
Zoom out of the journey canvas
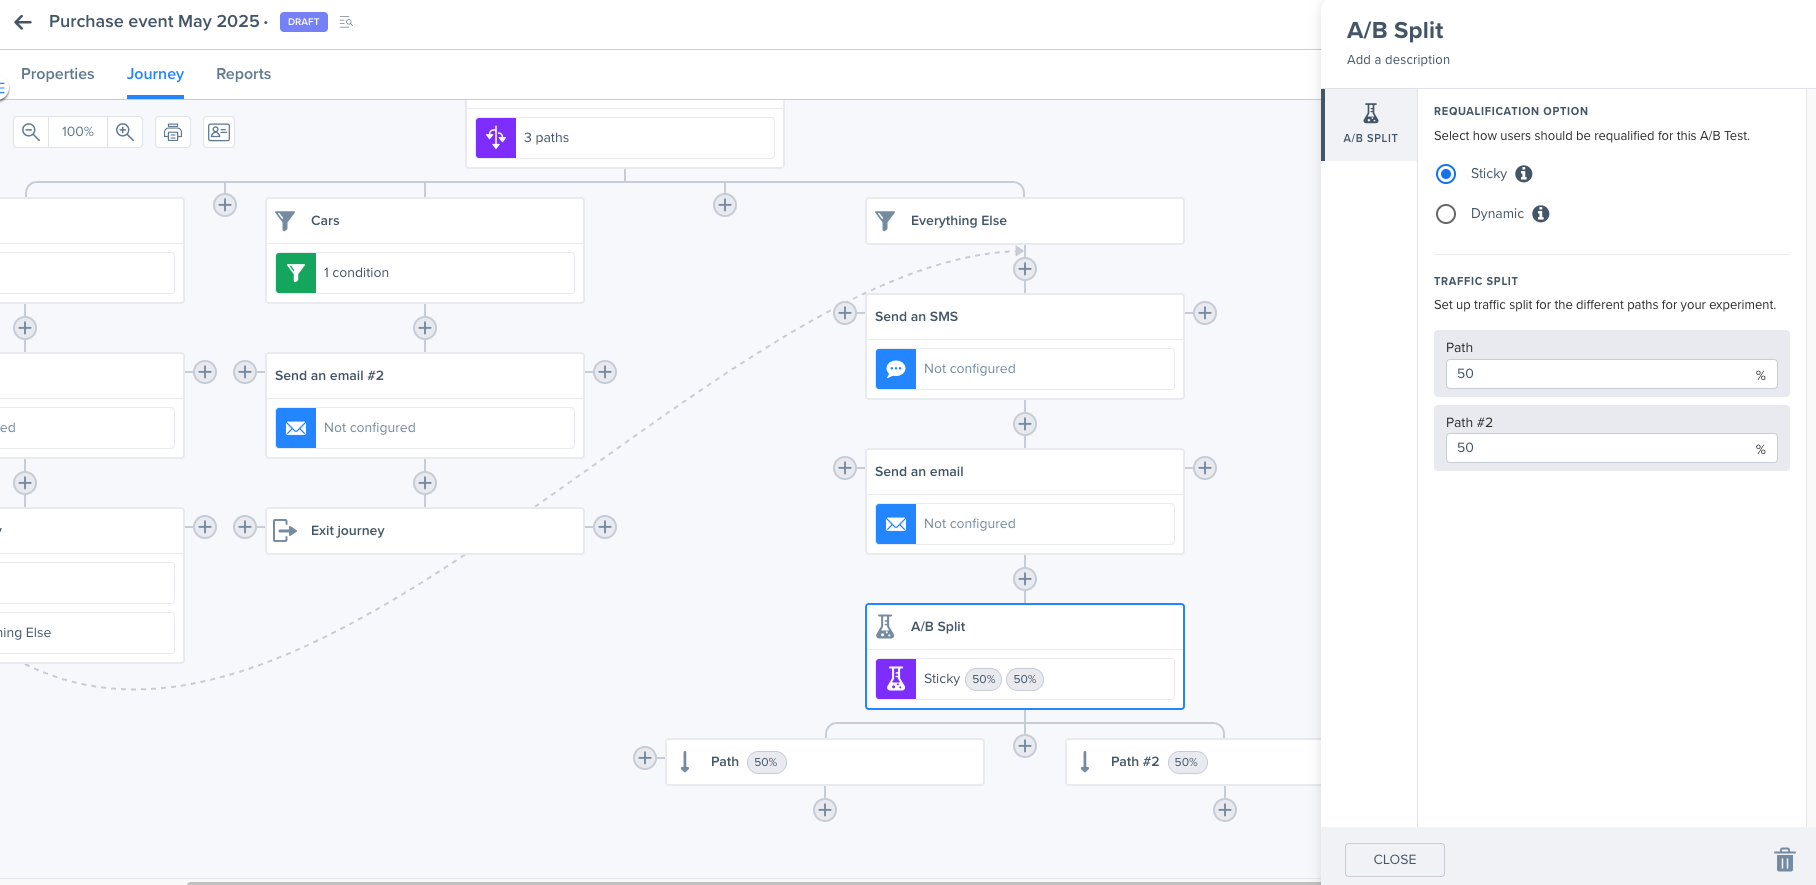31,132
